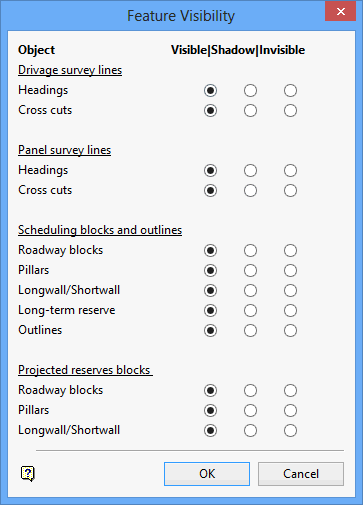Click the help question mark icon
This screenshot has height=505, width=363.
[x=28, y=473]
